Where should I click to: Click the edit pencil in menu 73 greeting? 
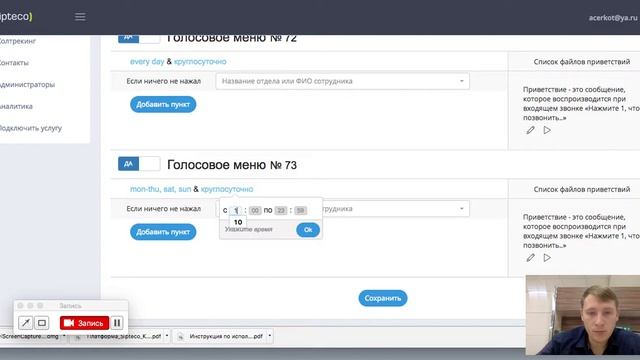tap(530, 258)
